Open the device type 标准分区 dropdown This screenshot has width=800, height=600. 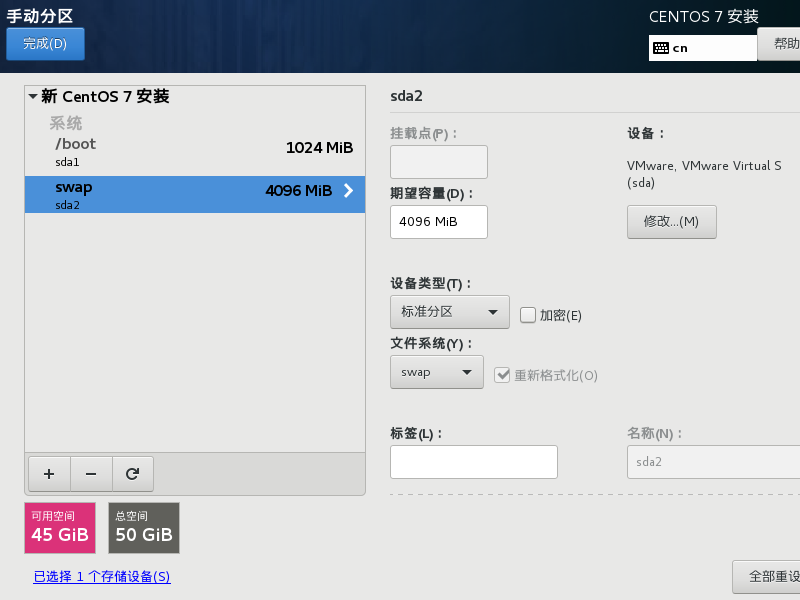click(x=449, y=312)
